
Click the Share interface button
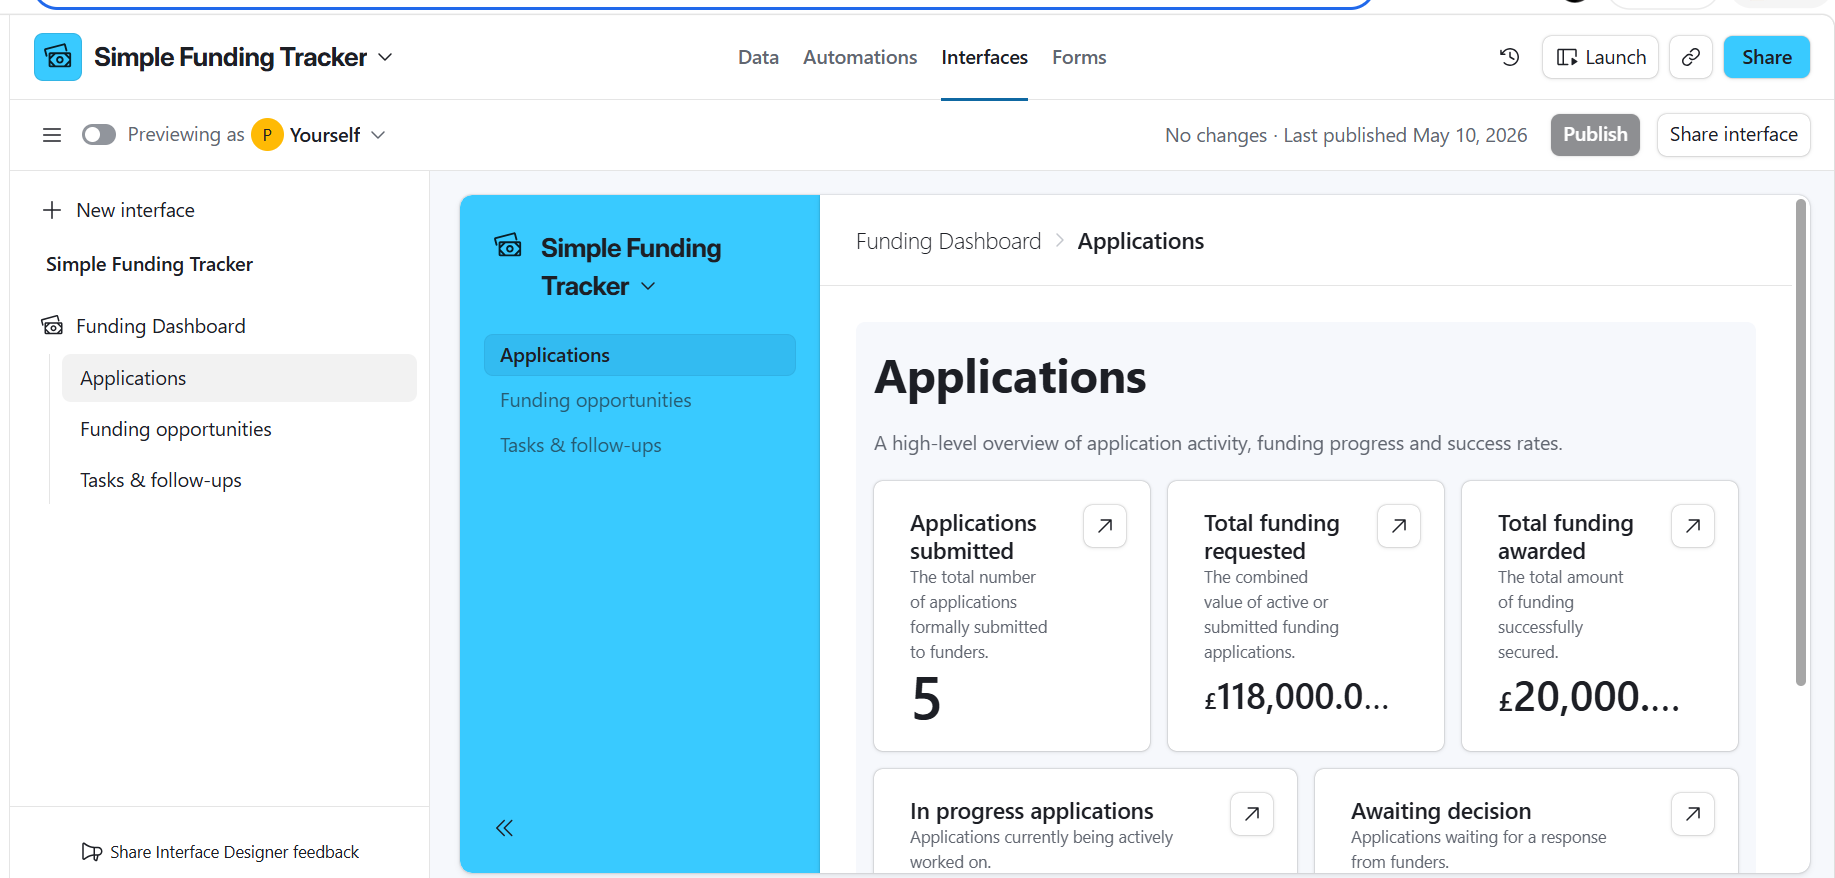1733,135
